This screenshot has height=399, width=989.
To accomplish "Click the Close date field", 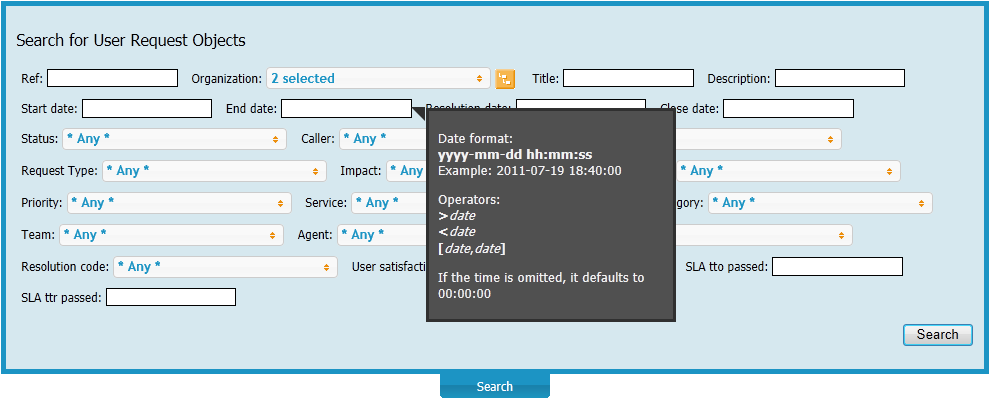I will pyautogui.click(x=788, y=108).
